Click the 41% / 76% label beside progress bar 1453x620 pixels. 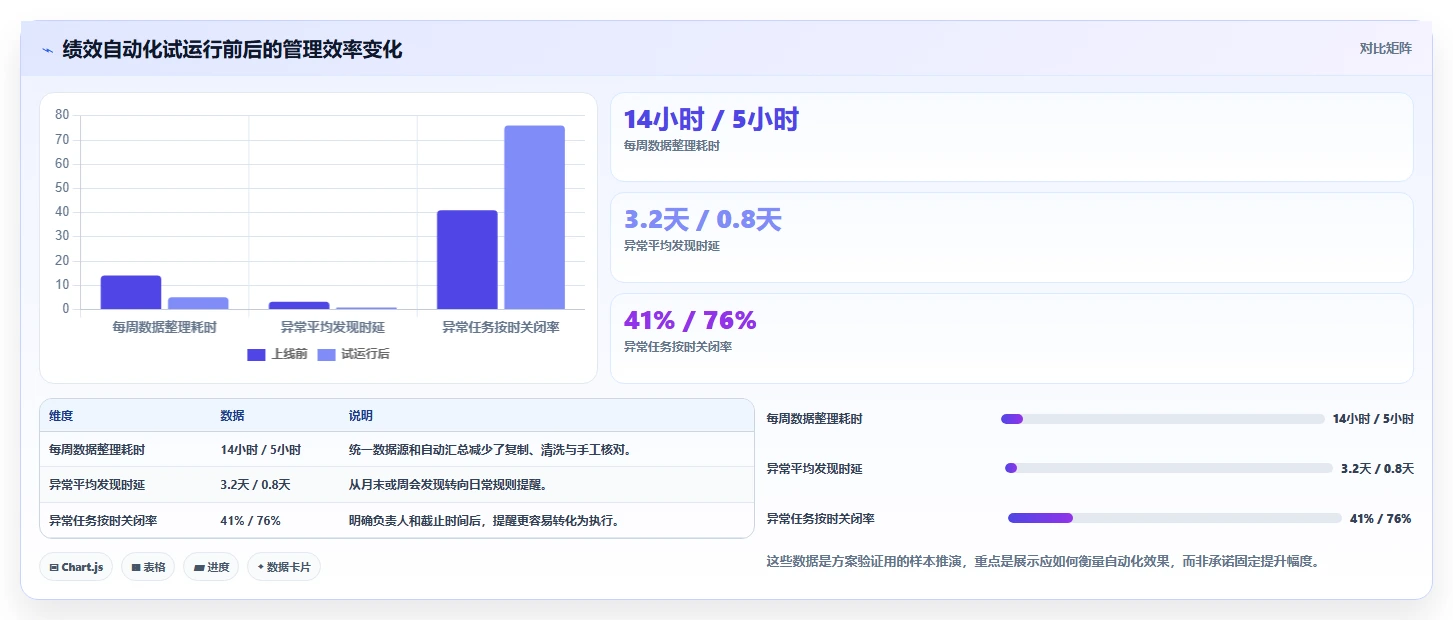(1380, 519)
